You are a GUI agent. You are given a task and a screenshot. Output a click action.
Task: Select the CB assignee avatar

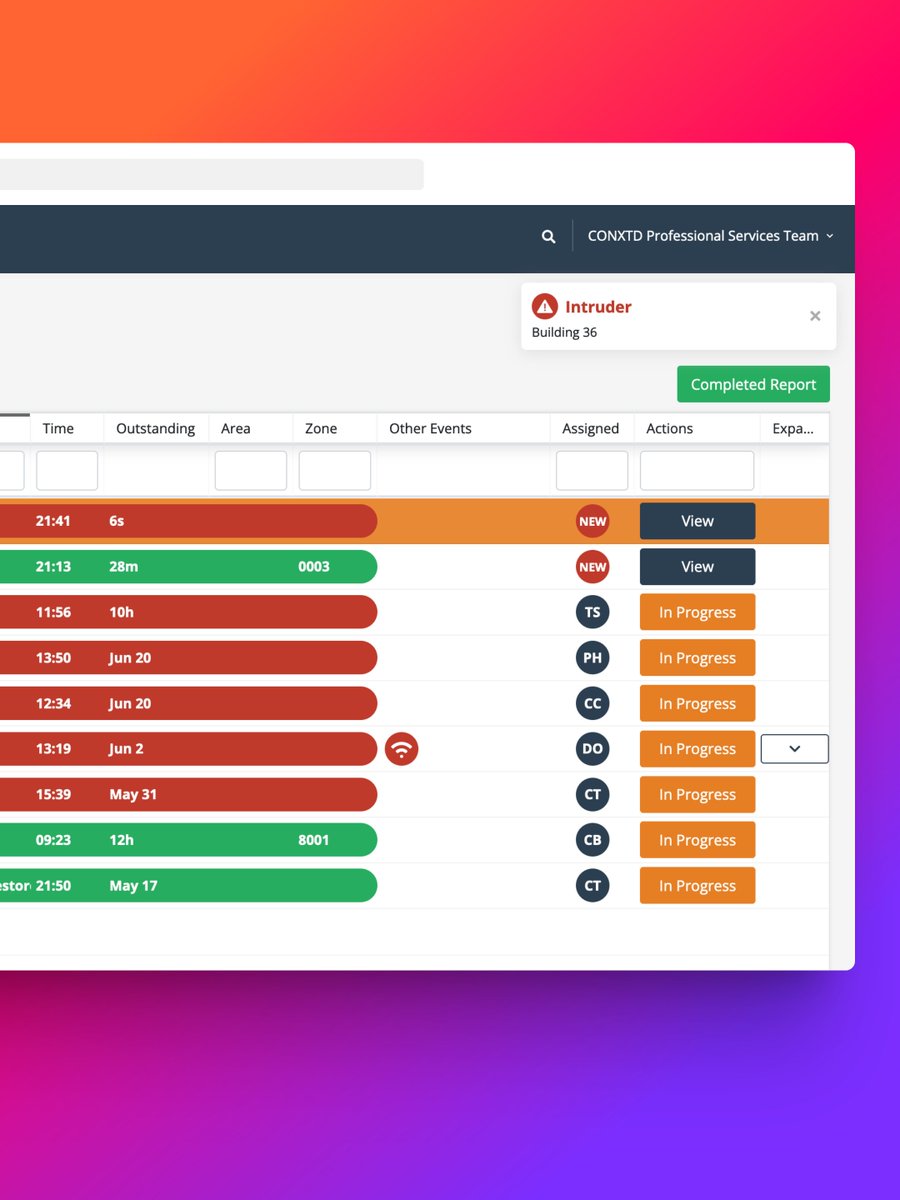pyautogui.click(x=593, y=840)
